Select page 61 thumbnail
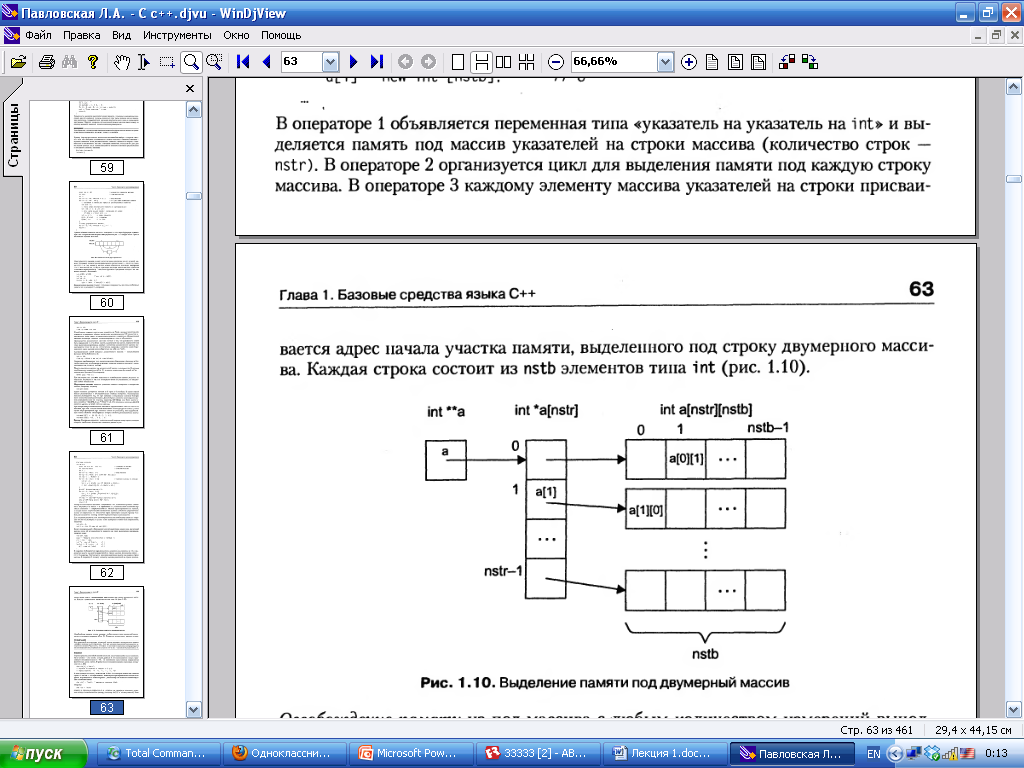The image size is (1024, 768). click(106, 380)
